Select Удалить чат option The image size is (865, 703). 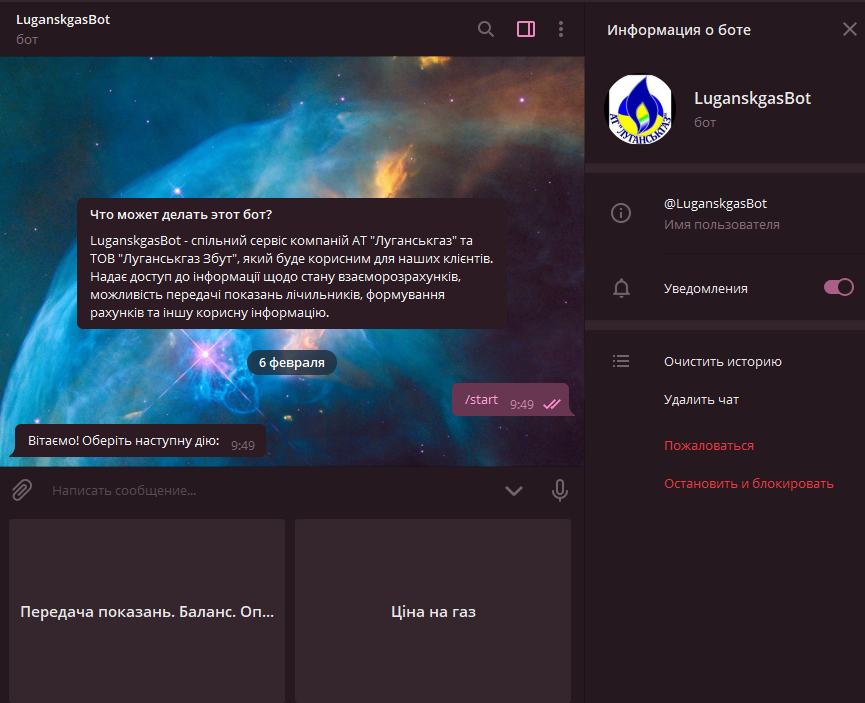pos(701,400)
